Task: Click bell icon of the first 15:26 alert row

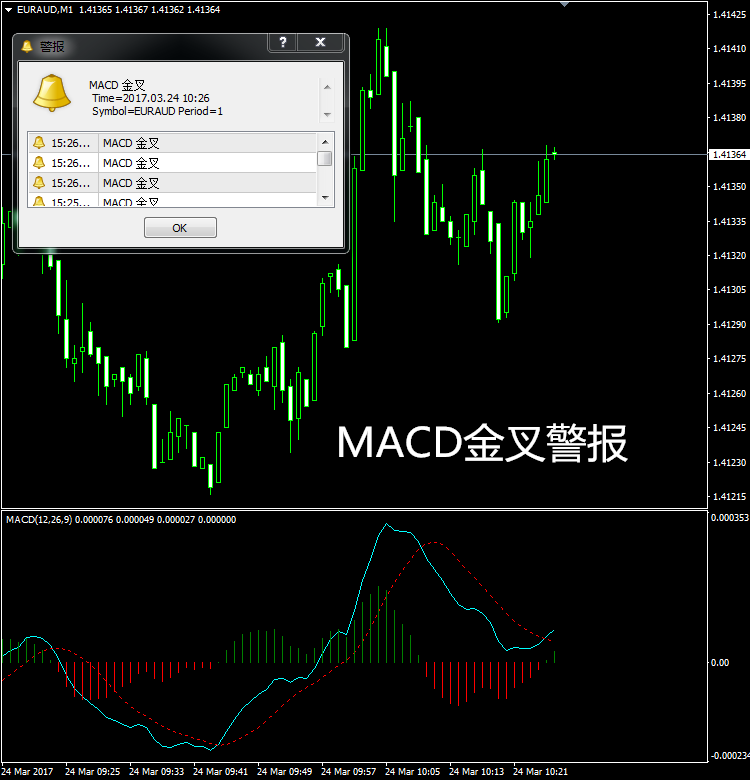Action: 39,143
